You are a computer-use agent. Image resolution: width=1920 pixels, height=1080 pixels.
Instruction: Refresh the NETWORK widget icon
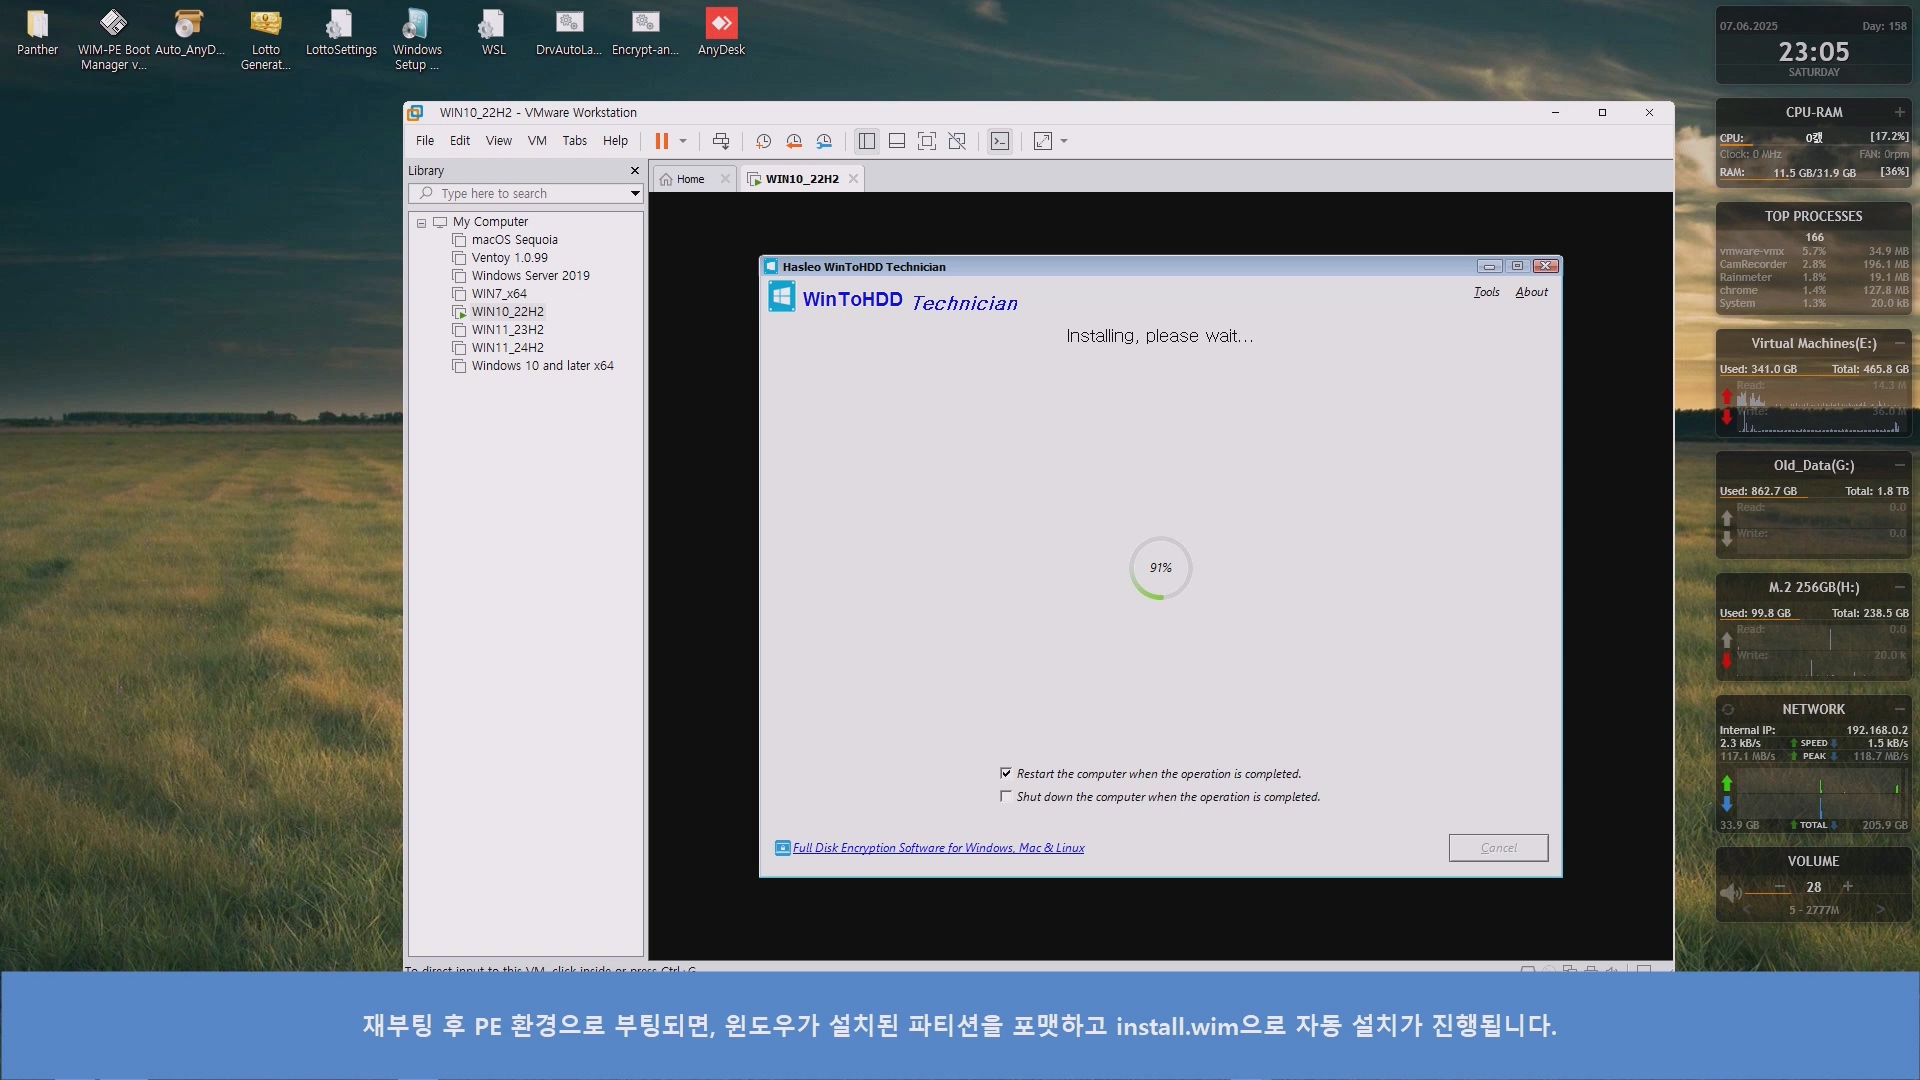pos(1728,709)
